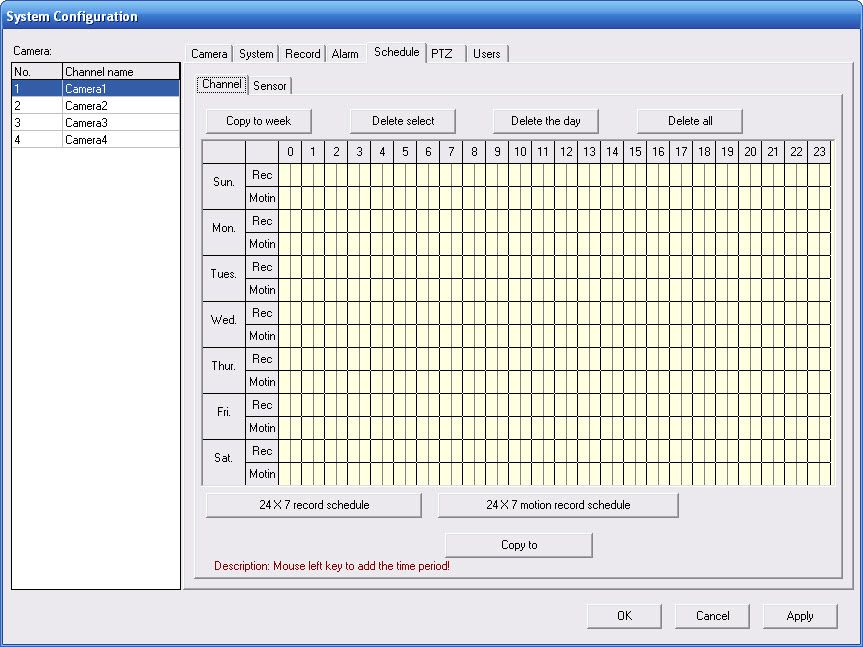Click Delete the day button
863x647 pixels.
coord(545,121)
